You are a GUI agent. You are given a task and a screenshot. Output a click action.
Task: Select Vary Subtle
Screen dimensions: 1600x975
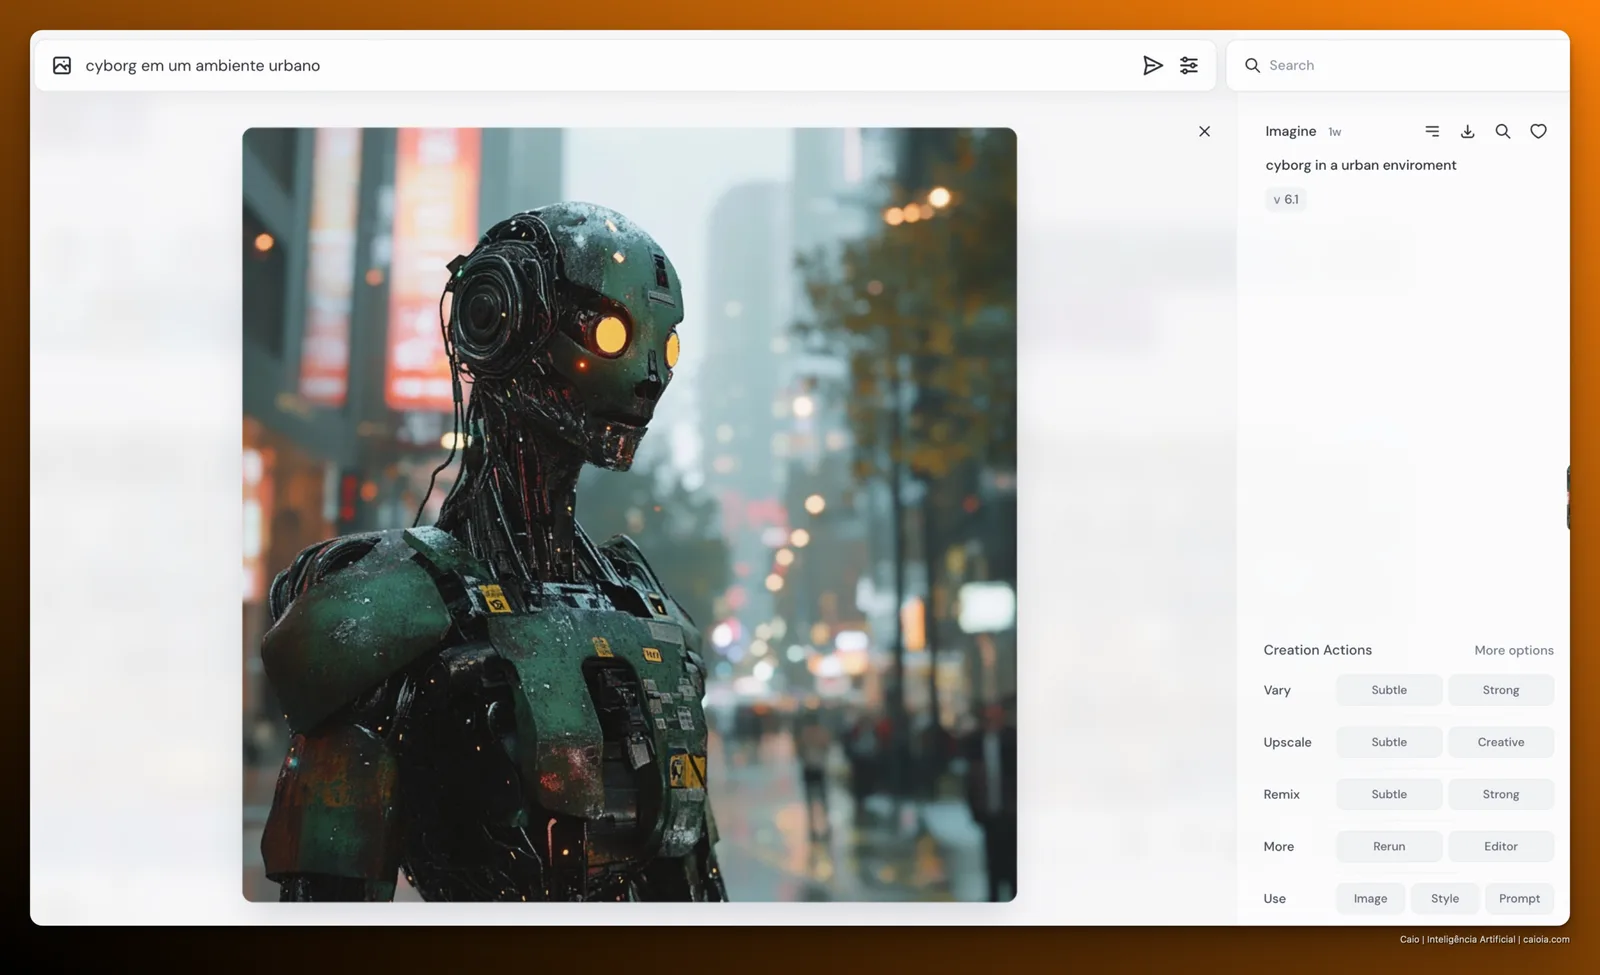(x=1389, y=690)
